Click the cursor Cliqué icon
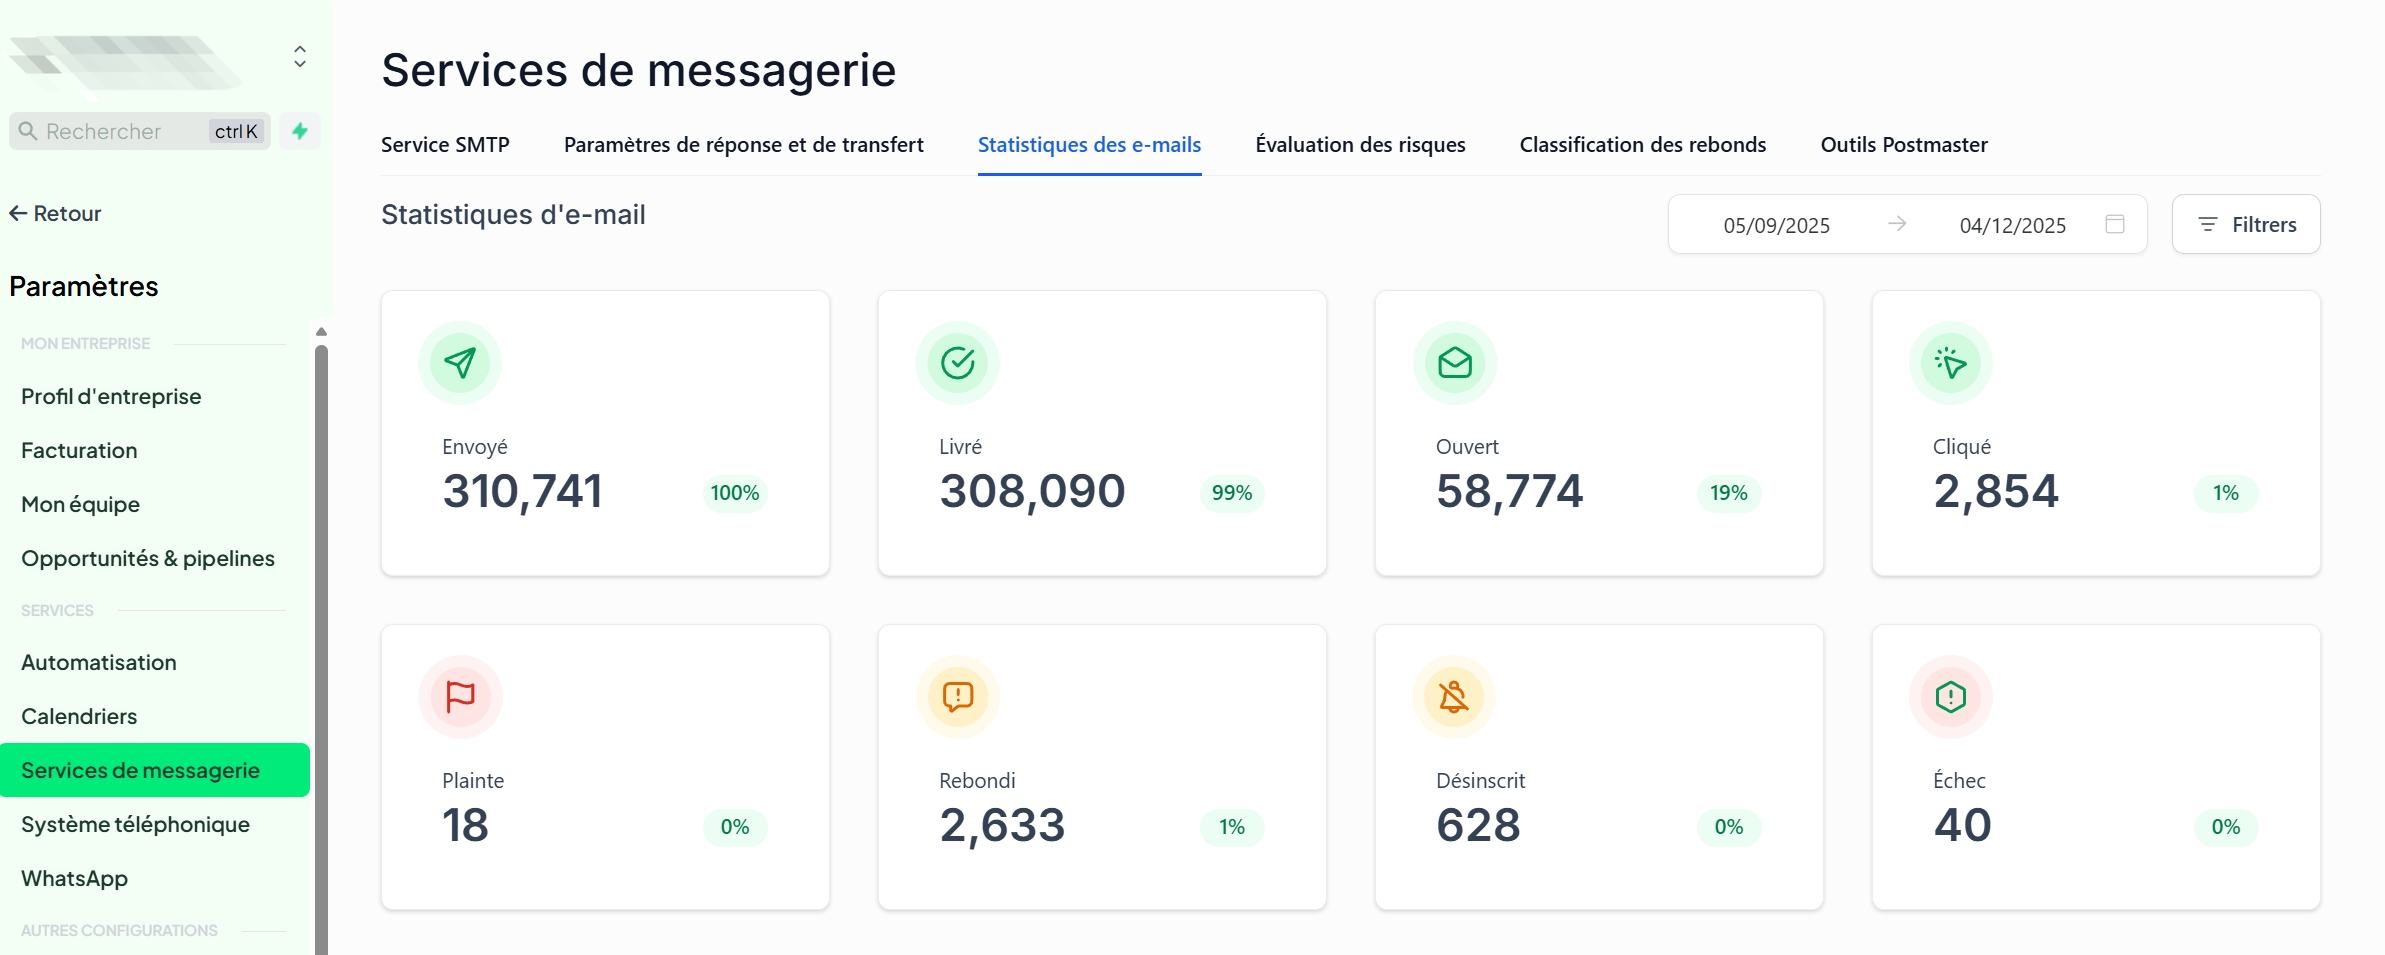Viewport: 2385px width, 955px height. click(1950, 363)
